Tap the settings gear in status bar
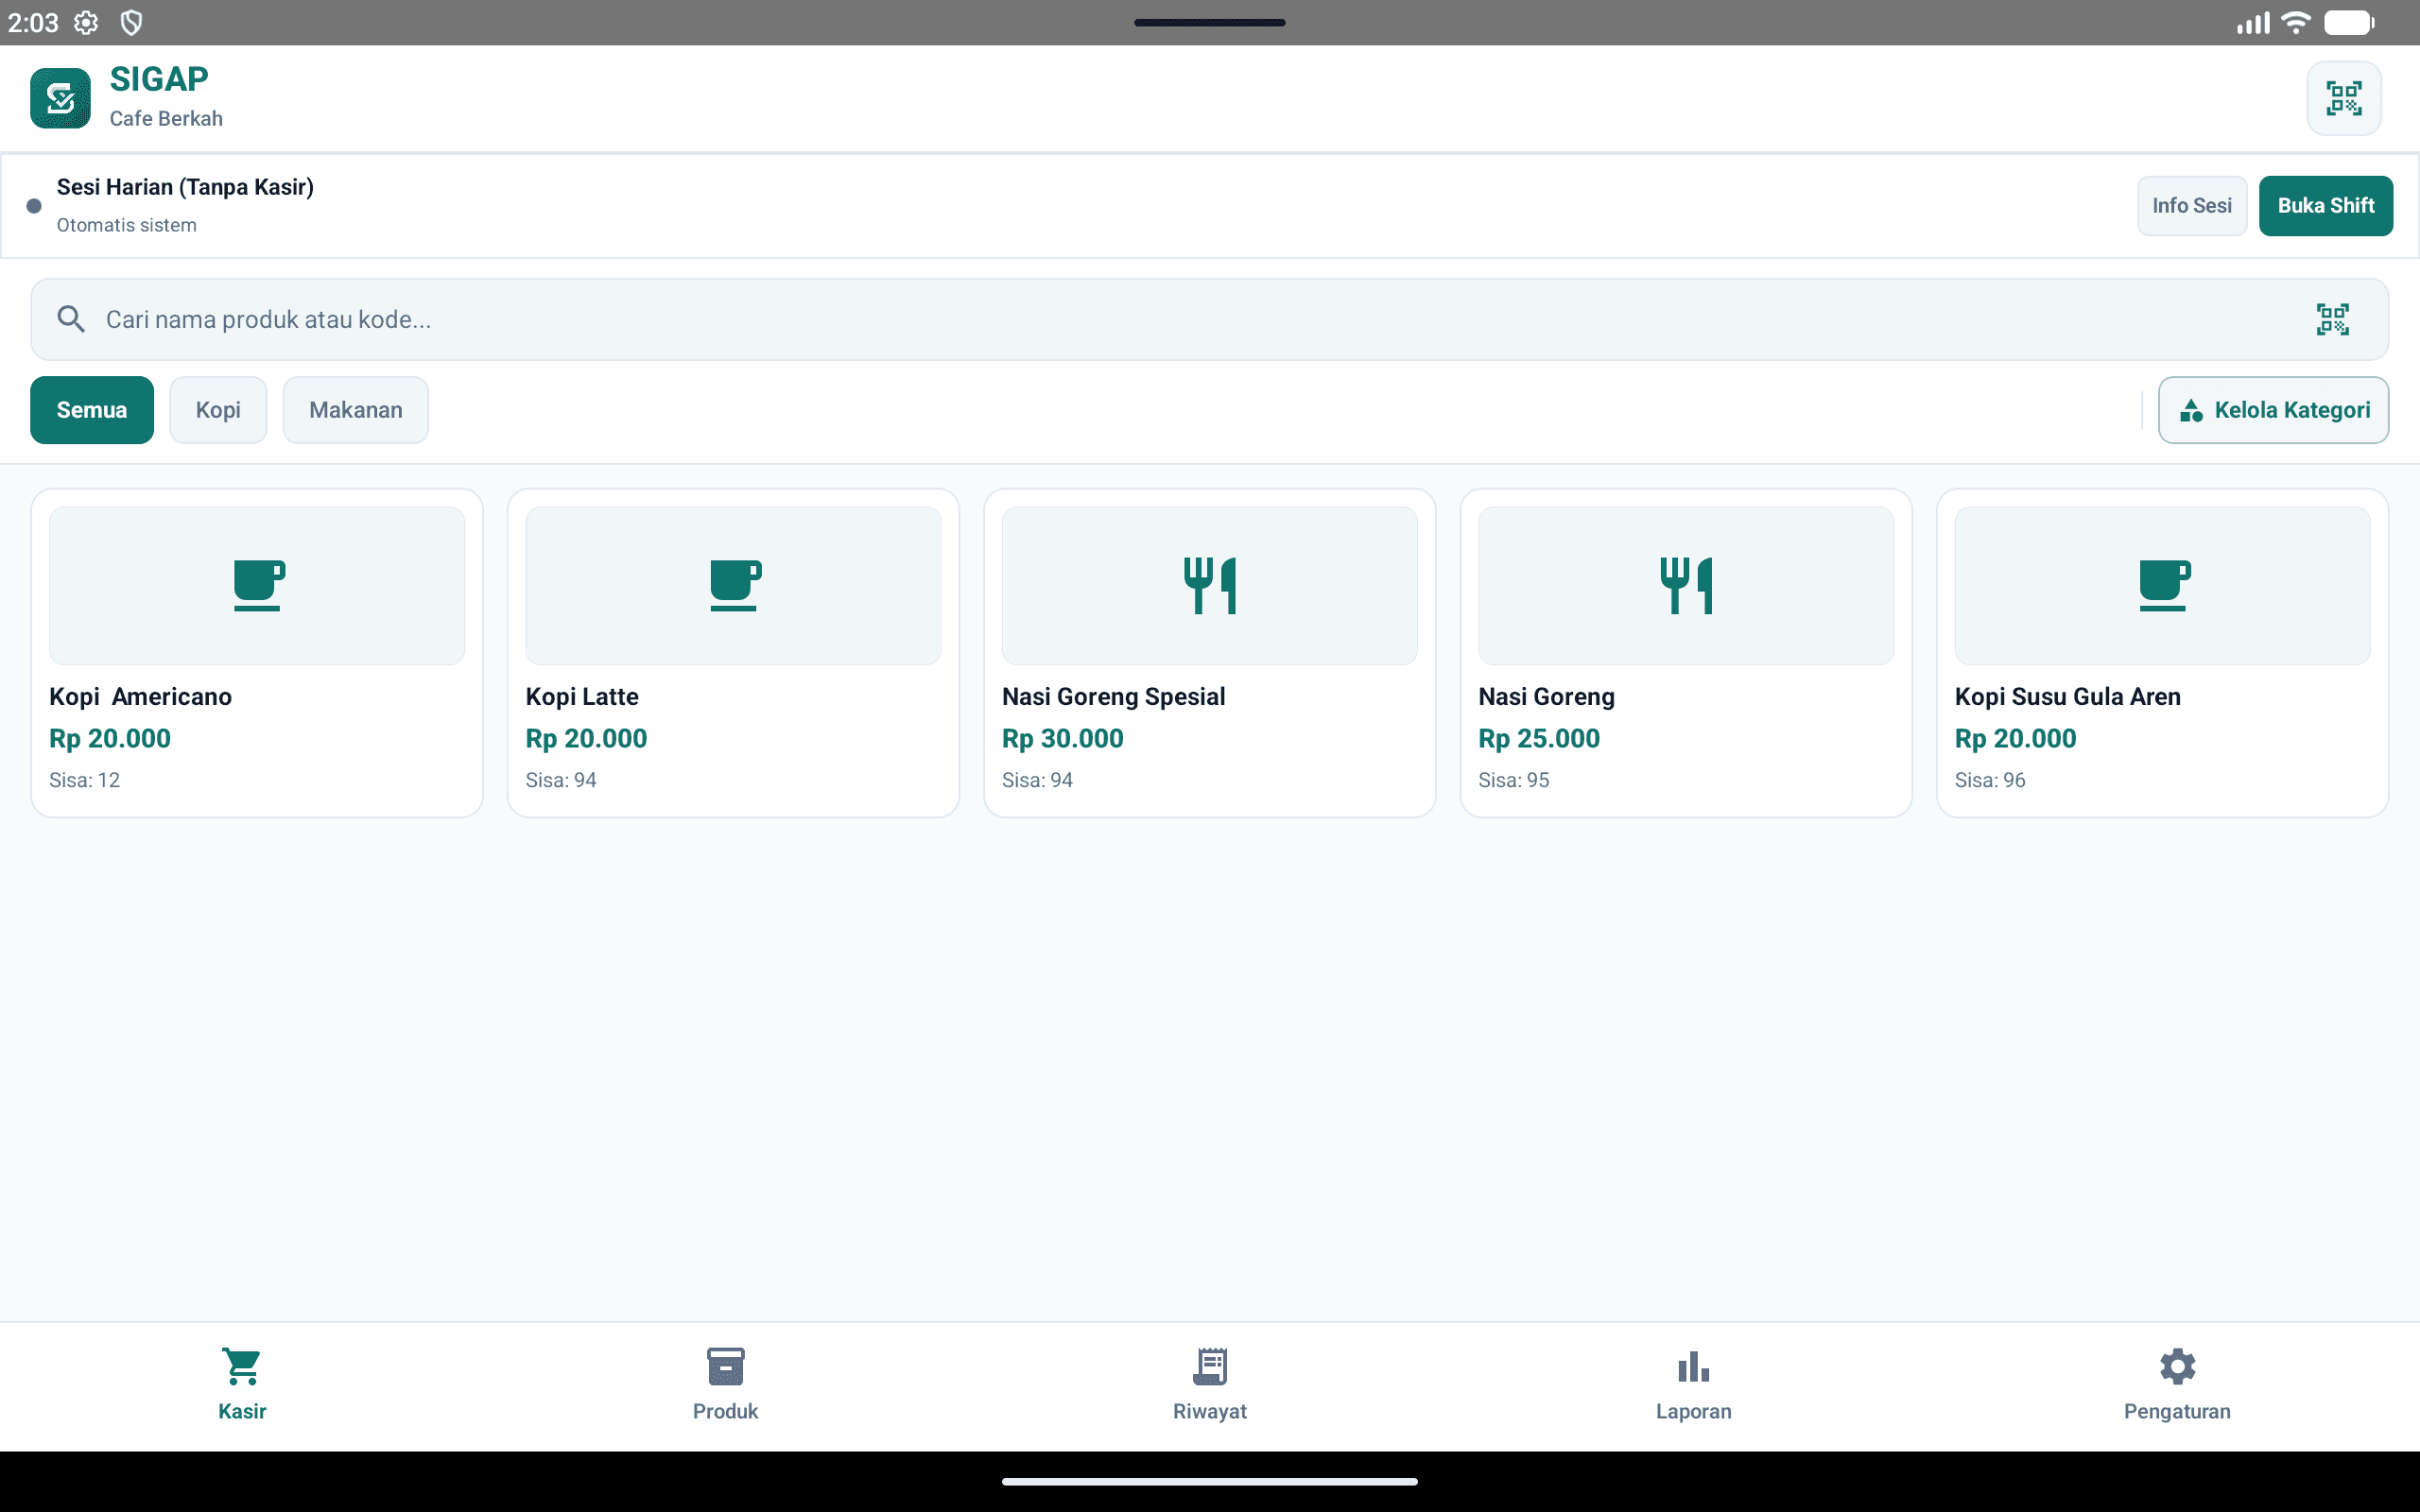The image size is (2420, 1512). pos(87,22)
